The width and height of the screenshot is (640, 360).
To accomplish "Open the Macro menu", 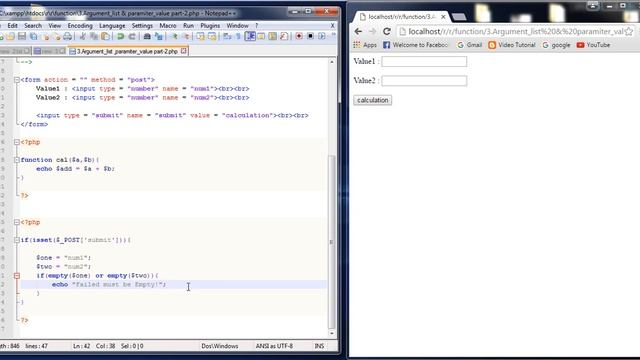I will [168, 25].
